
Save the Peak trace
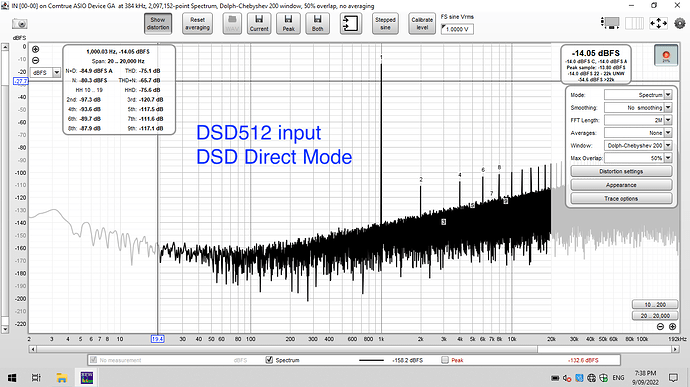coord(289,23)
